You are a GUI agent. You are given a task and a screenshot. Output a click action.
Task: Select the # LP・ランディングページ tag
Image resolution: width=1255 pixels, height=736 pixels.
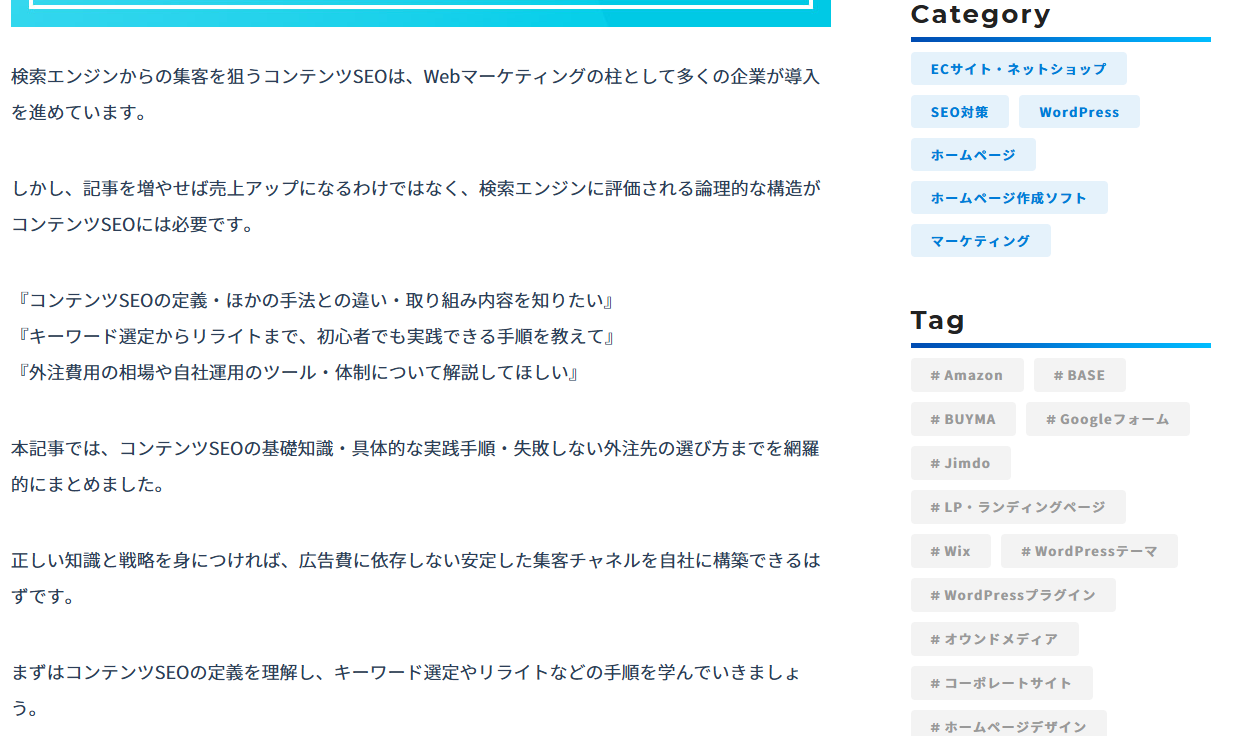tap(1017, 507)
